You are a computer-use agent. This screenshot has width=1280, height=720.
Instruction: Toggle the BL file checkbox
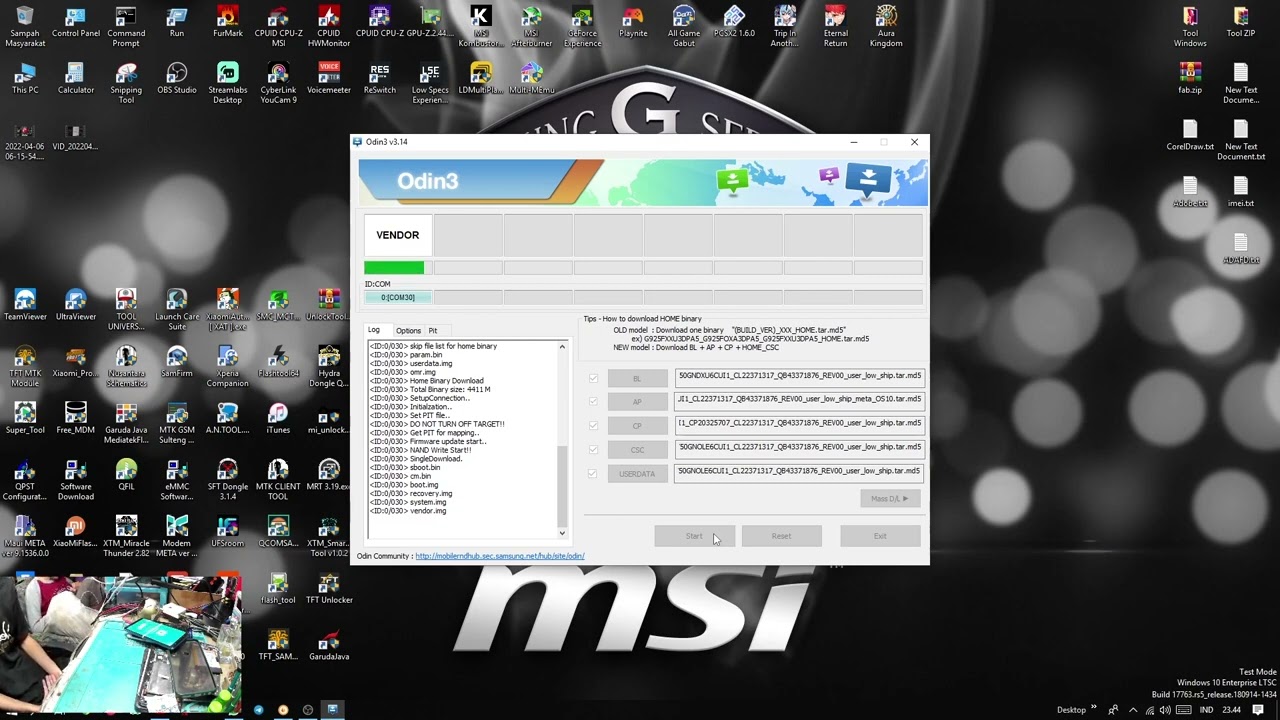click(593, 378)
